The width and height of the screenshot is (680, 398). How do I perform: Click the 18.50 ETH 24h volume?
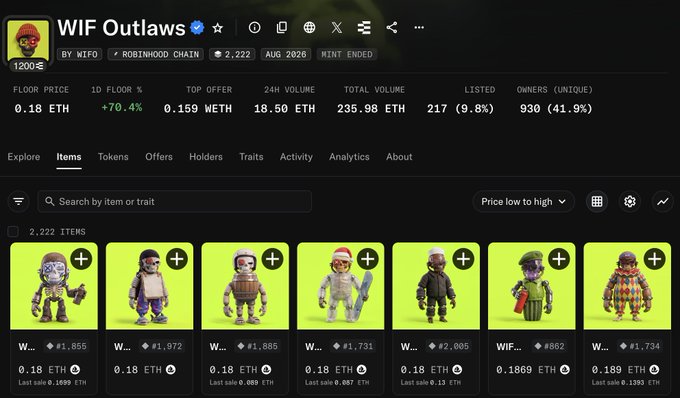click(x=284, y=108)
